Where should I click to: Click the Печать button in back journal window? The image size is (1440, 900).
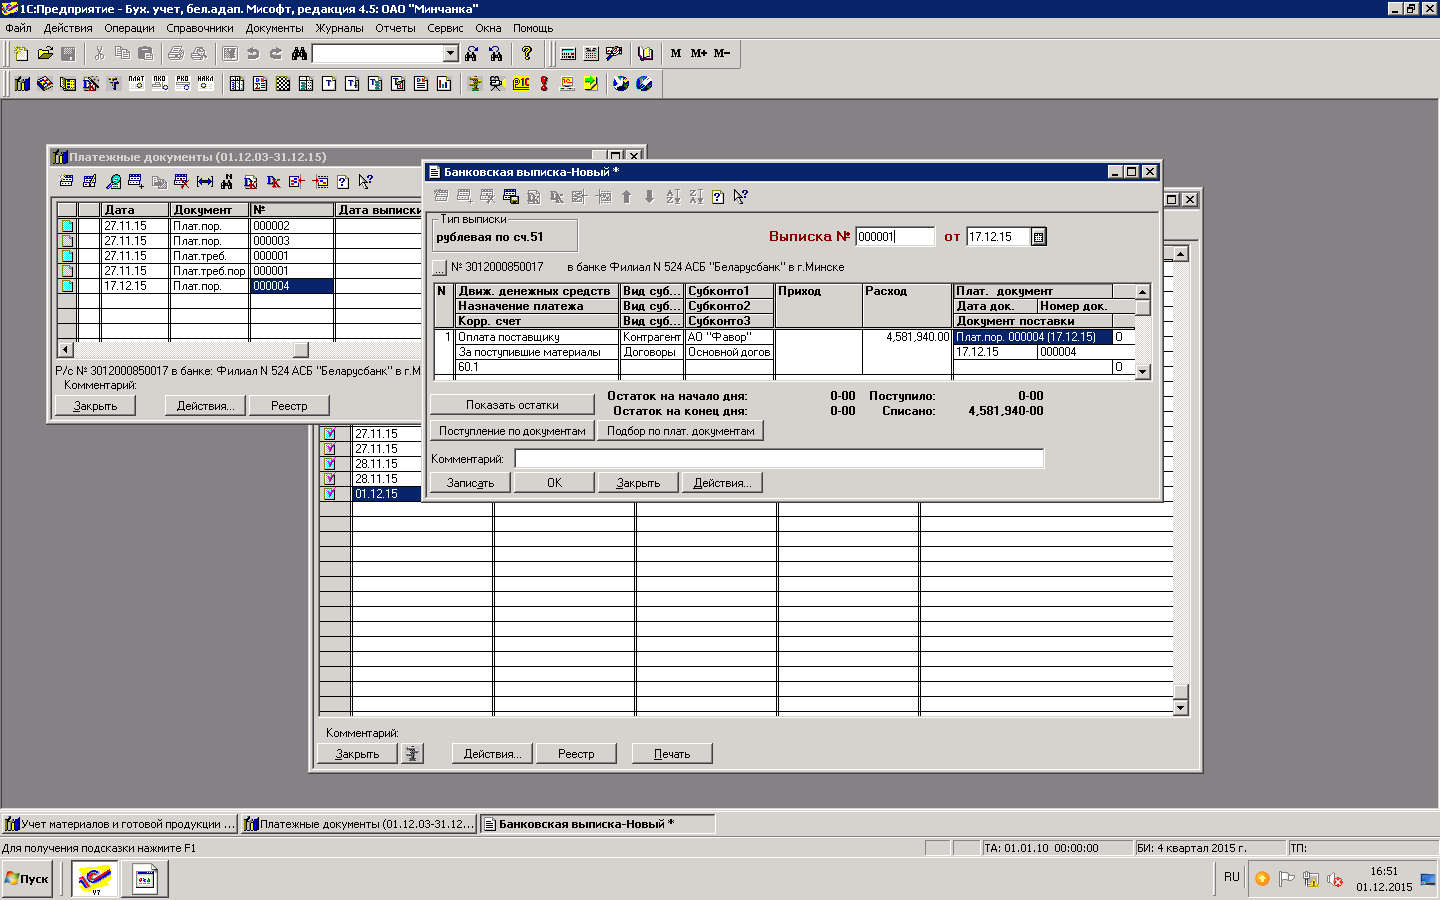(x=672, y=754)
